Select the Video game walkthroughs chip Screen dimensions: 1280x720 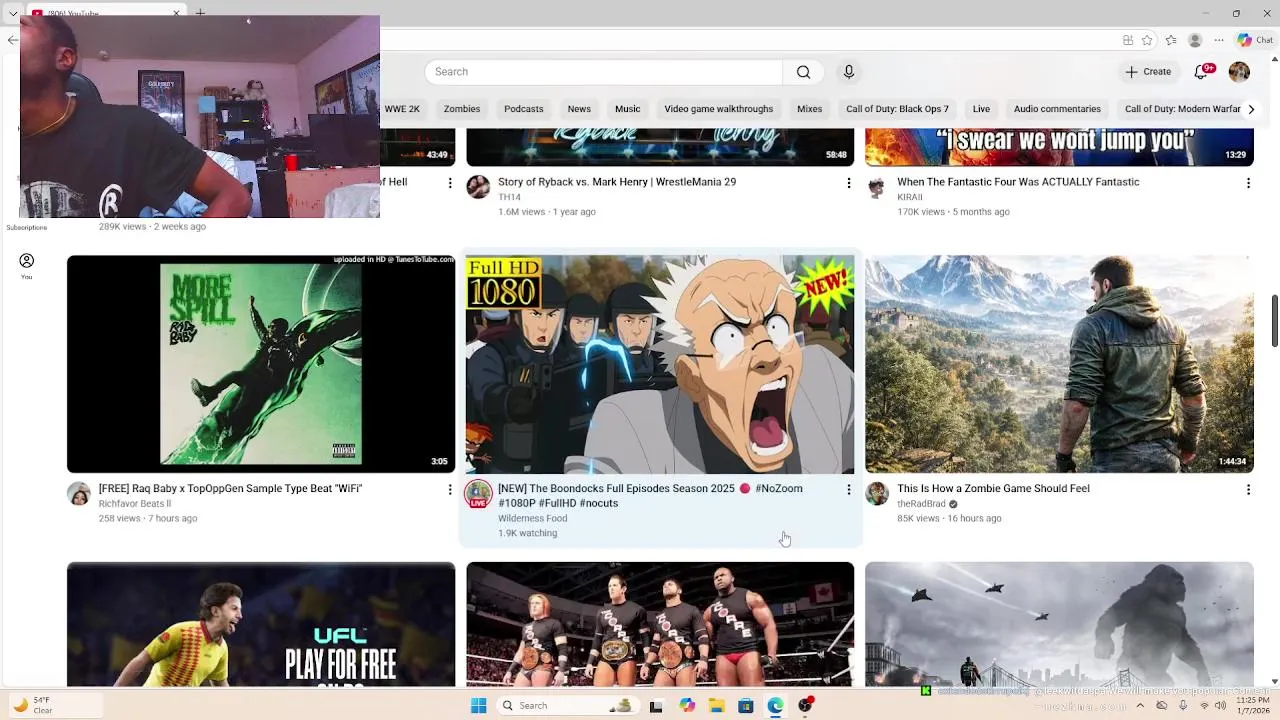point(719,109)
